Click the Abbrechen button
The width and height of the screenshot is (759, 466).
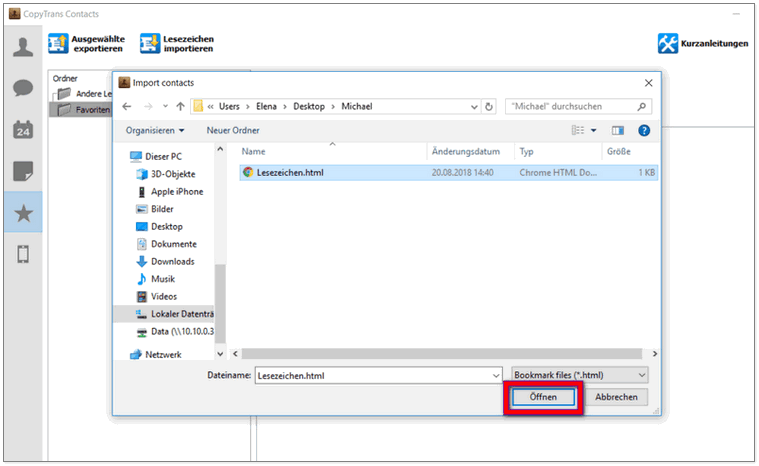coord(616,397)
